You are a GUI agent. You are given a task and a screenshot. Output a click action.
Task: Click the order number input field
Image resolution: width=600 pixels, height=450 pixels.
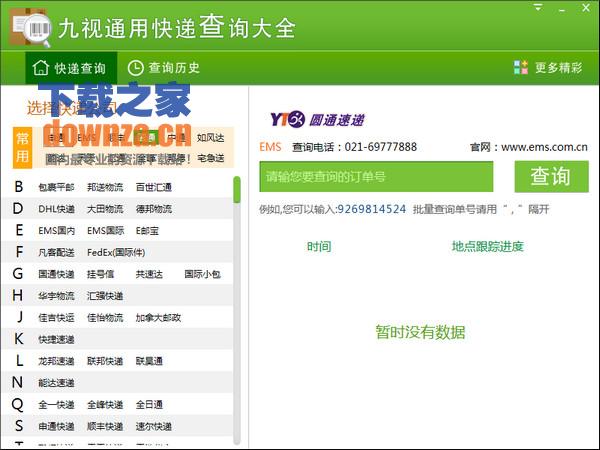[x=376, y=176]
